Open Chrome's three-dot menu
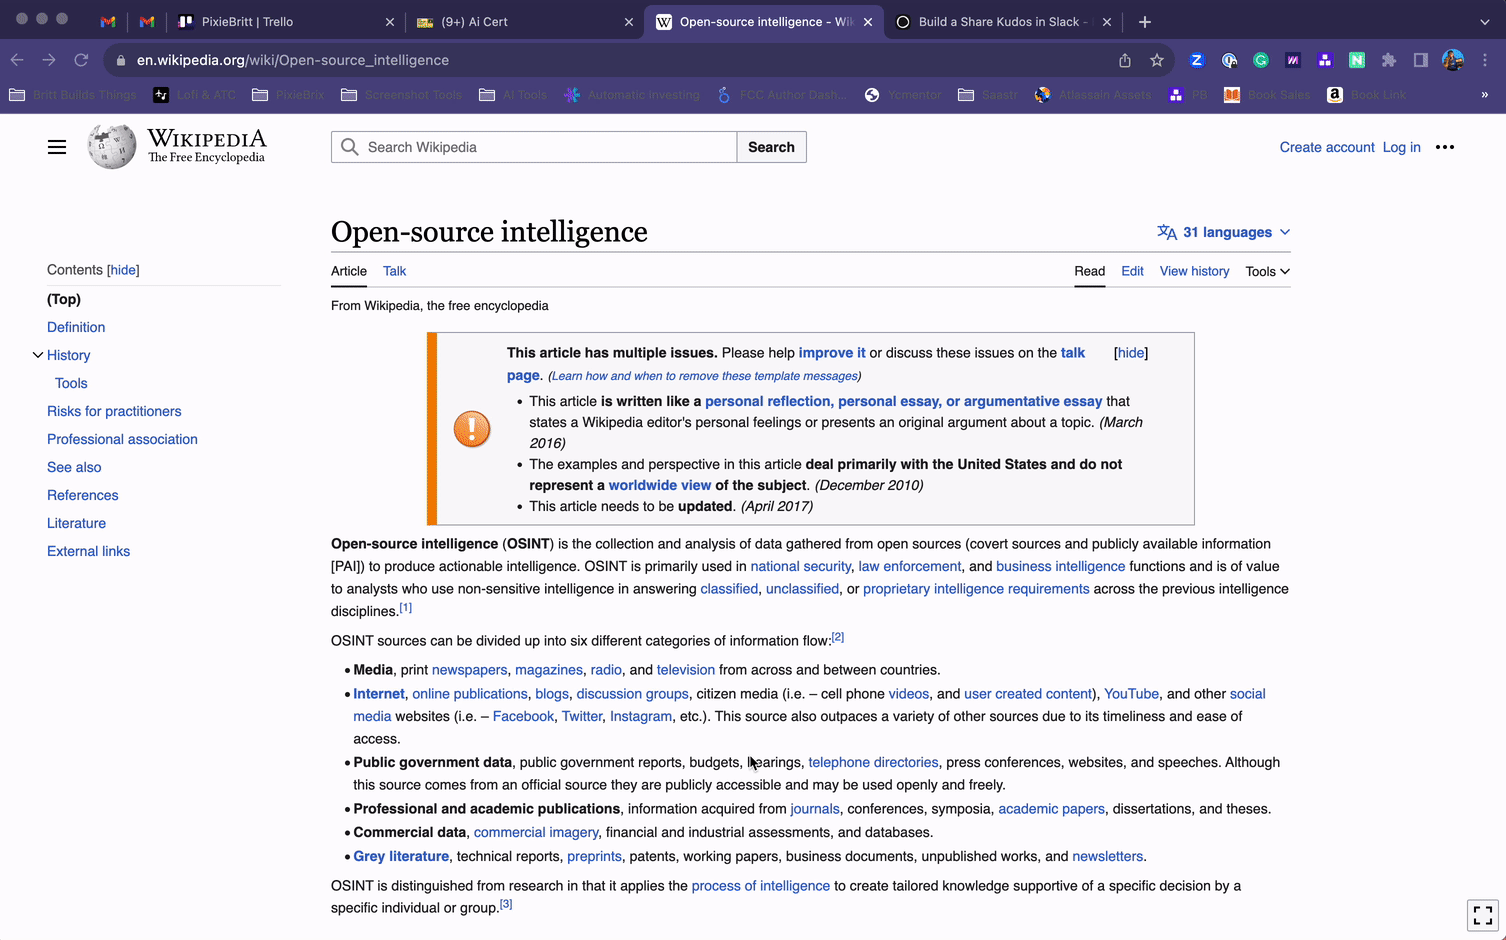This screenshot has height=940, width=1506. click(x=1485, y=60)
